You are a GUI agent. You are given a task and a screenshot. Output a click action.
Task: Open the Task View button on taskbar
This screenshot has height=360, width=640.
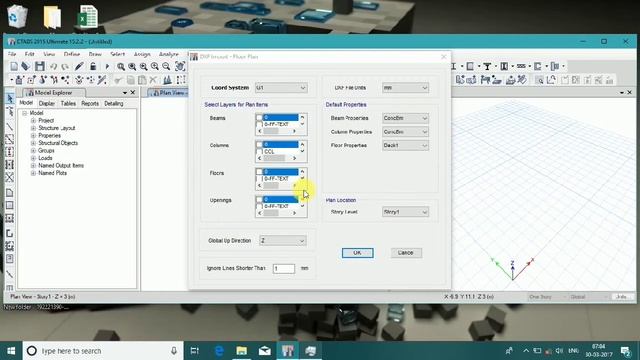click(x=195, y=351)
